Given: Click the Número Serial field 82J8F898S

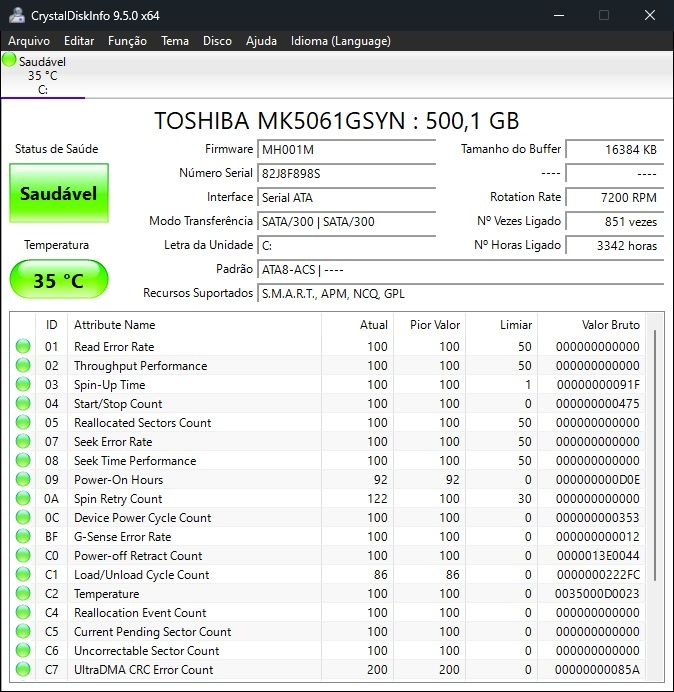Looking at the screenshot, I should [x=346, y=173].
